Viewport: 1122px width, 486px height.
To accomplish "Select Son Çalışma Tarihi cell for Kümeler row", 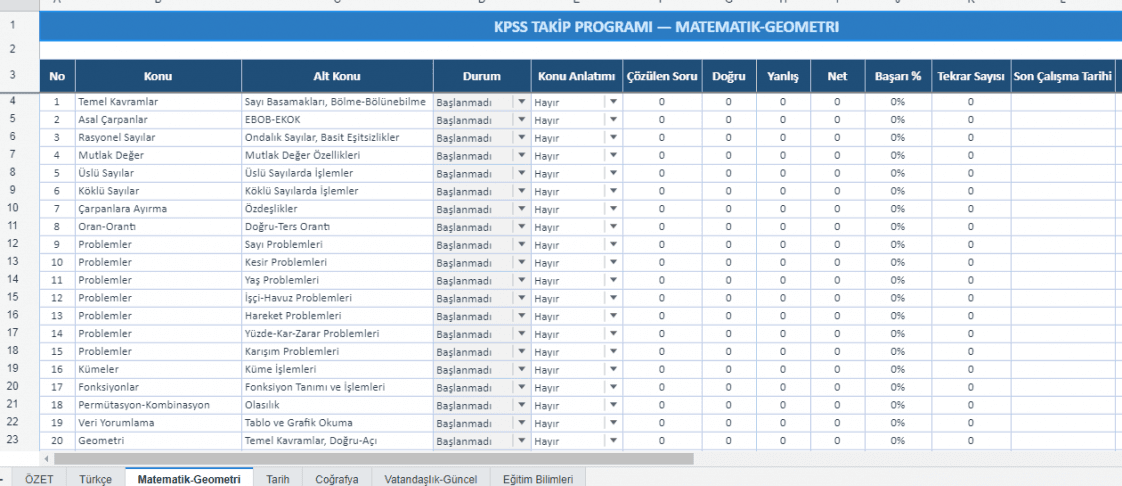I will point(1063,369).
